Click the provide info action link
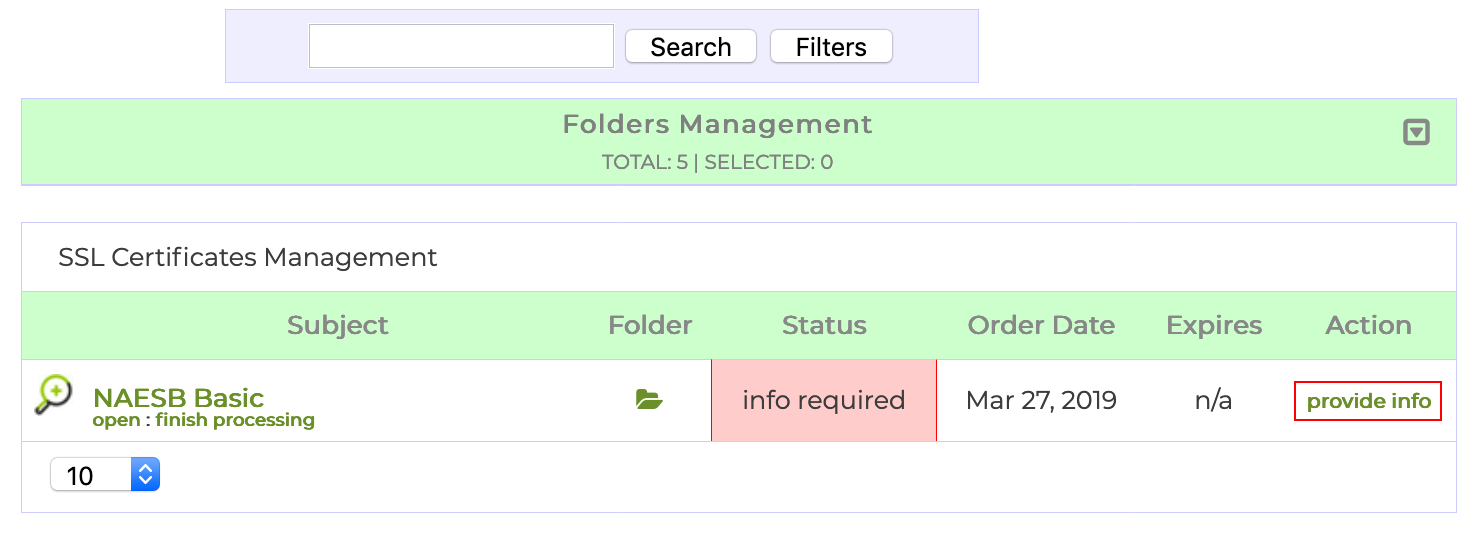 pyautogui.click(x=1368, y=401)
